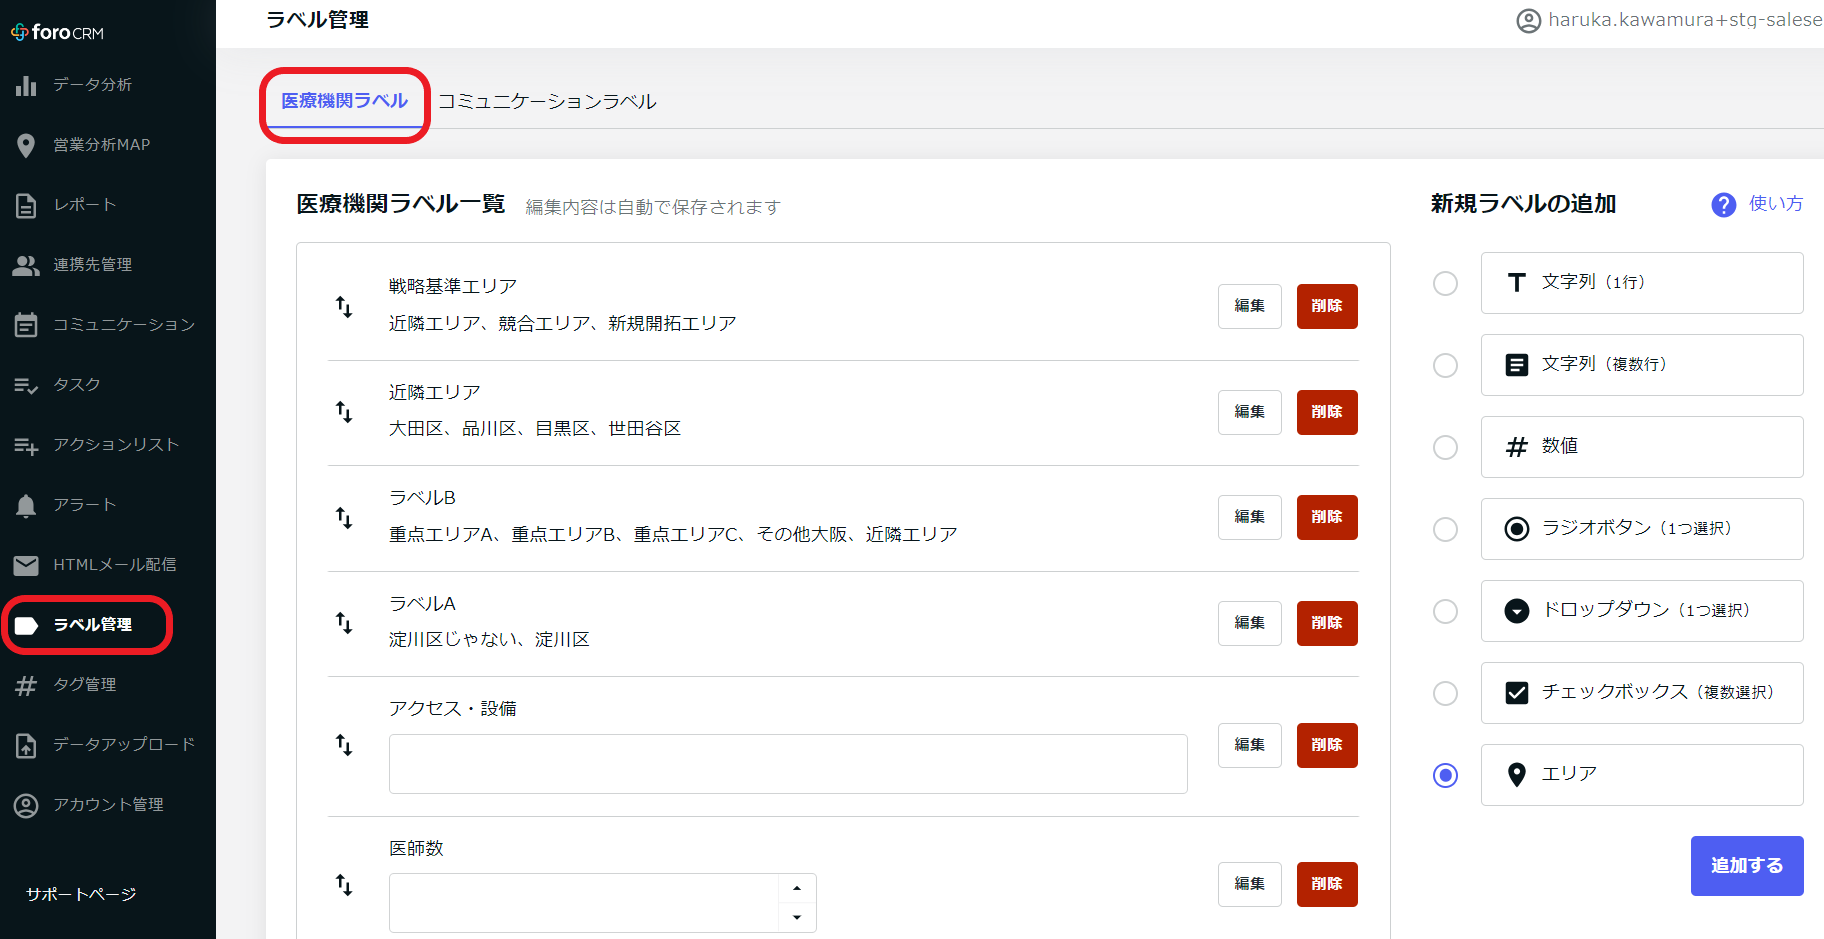Click the reorder arrows for ラベルA
This screenshot has width=1824, height=939.
[344, 622]
